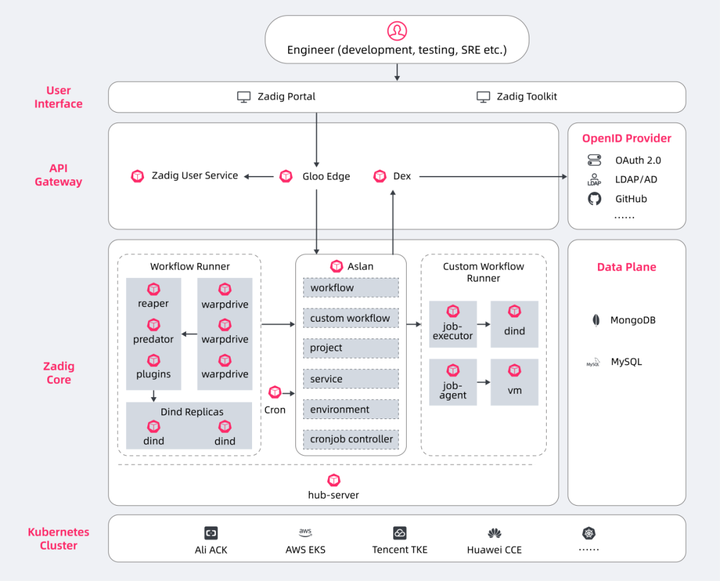
Task: Click the Tencent TKE icon
Action: point(400,533)
